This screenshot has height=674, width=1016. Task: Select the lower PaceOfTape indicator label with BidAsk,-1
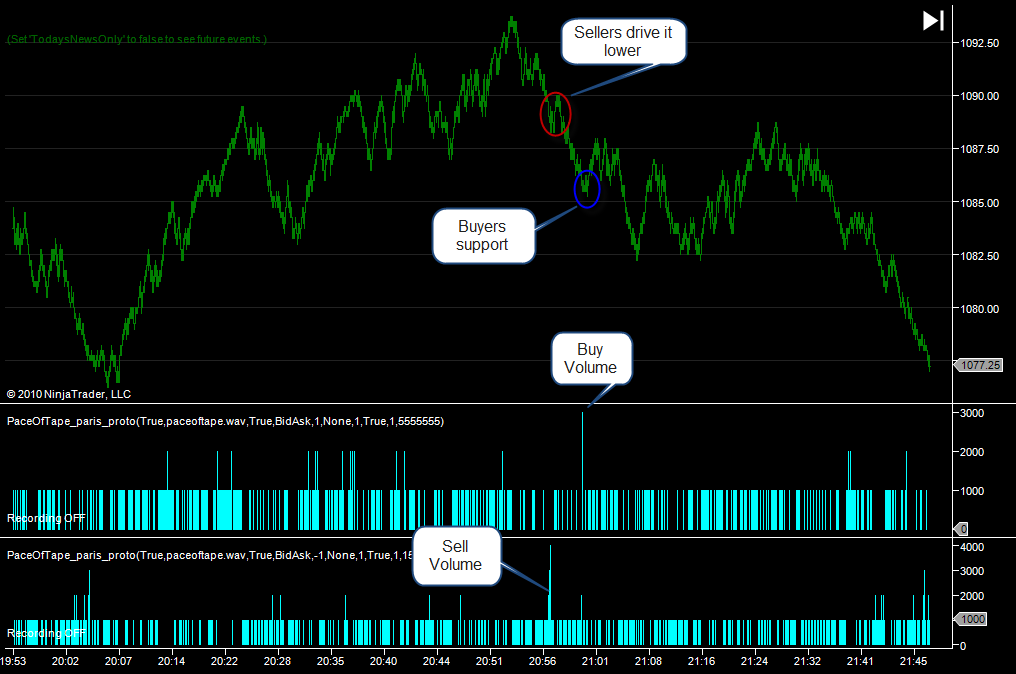[x=210, y=555]
